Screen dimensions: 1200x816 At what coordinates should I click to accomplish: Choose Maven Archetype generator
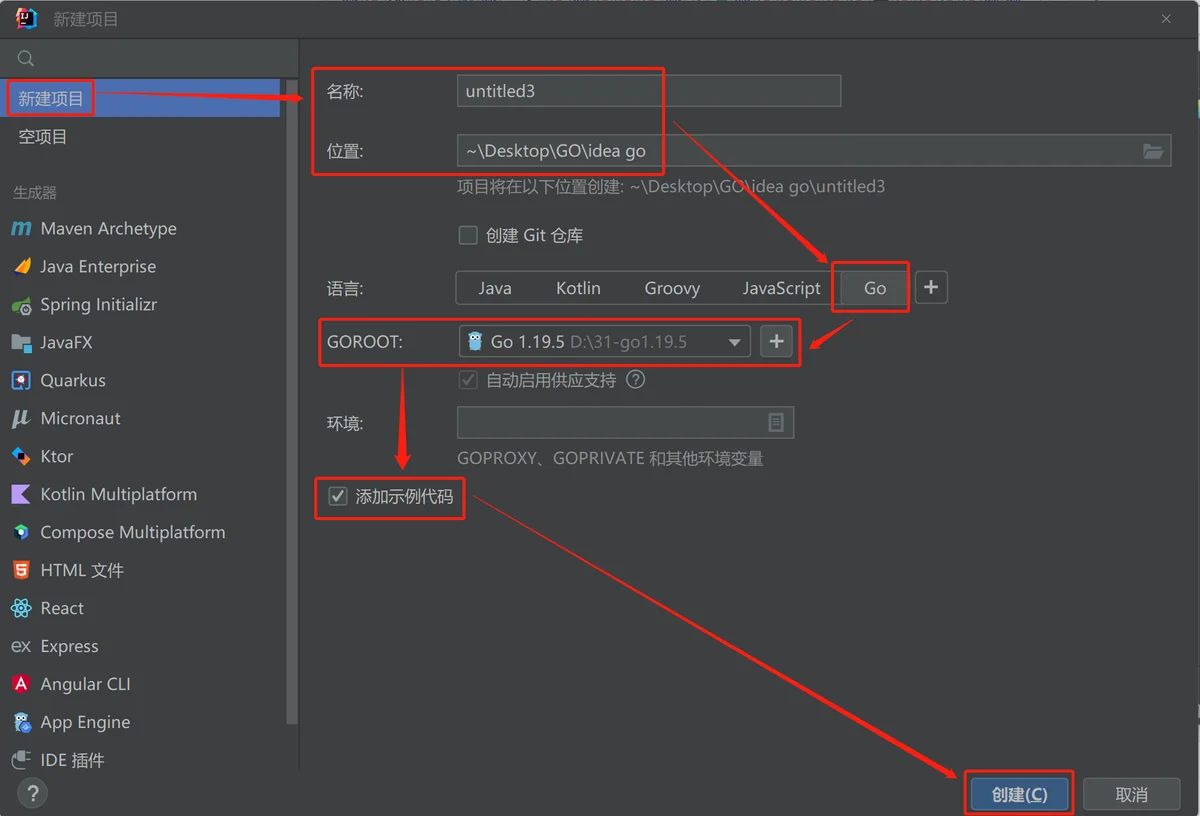click(140, 229)
